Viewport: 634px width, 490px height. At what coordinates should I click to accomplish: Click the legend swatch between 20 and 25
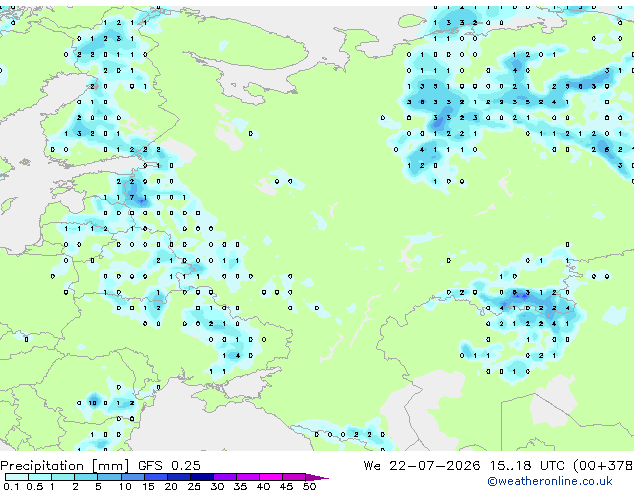179,477
